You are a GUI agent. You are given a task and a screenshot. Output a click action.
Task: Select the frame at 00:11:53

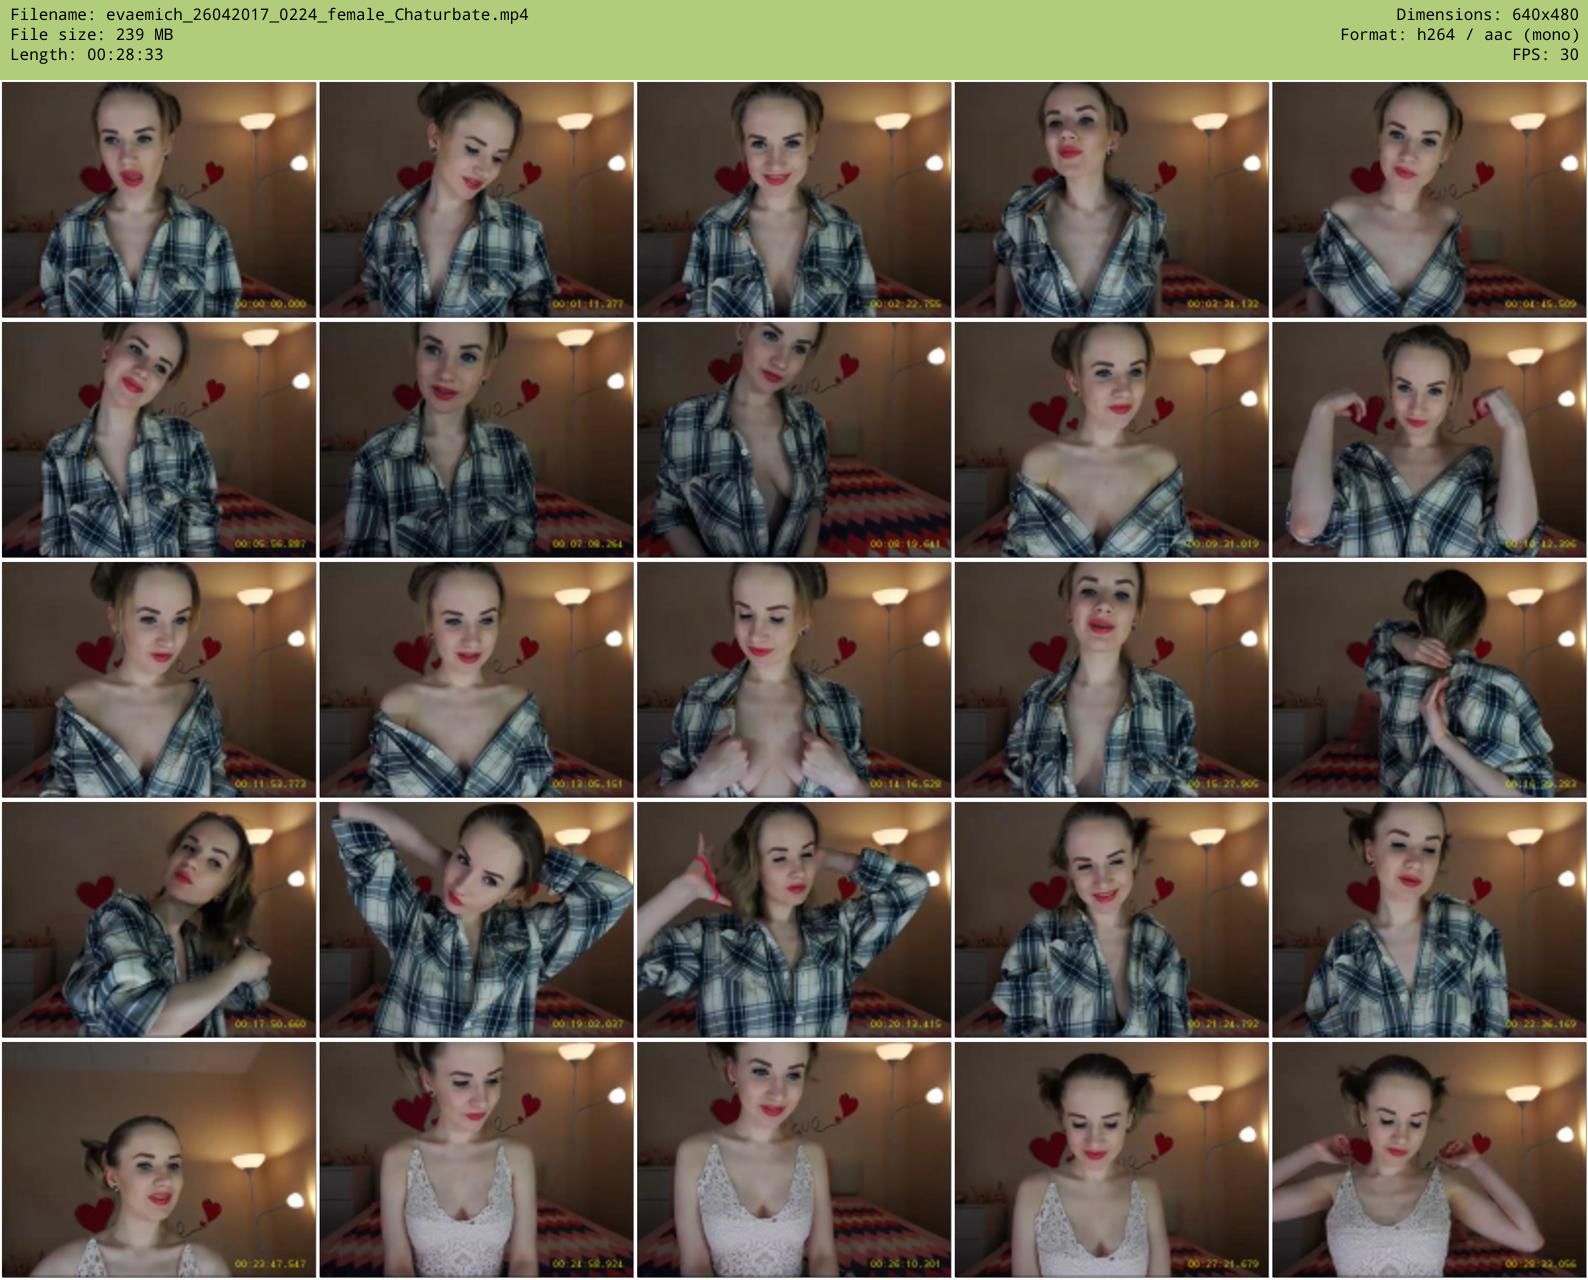pos(159,679)
